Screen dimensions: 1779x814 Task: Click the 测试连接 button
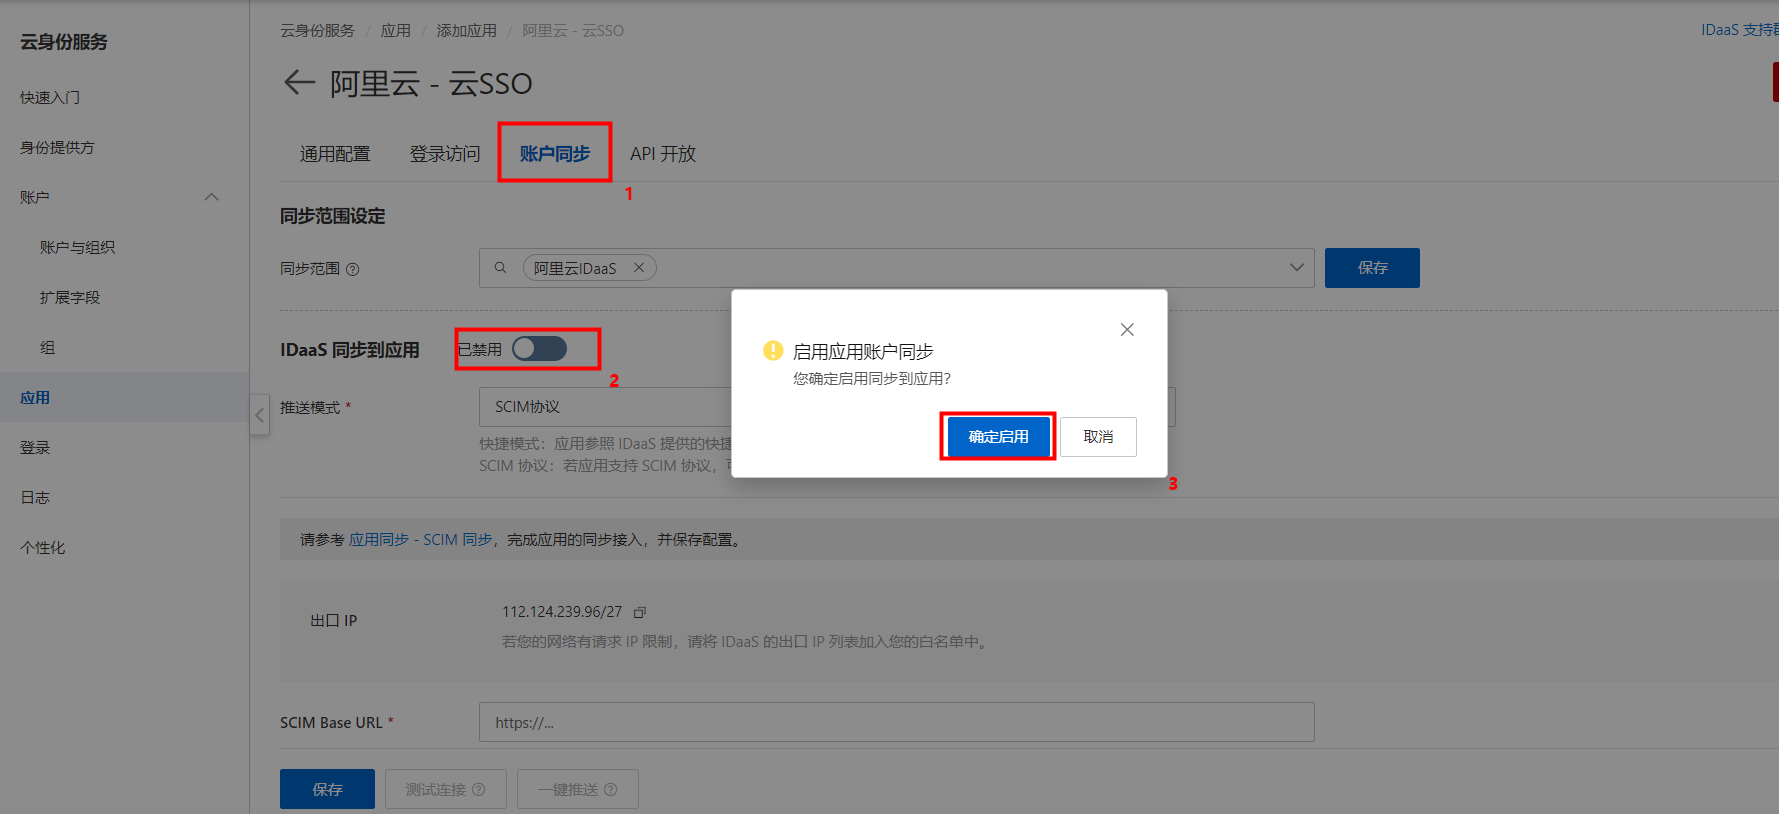click(x=445, y=789)
